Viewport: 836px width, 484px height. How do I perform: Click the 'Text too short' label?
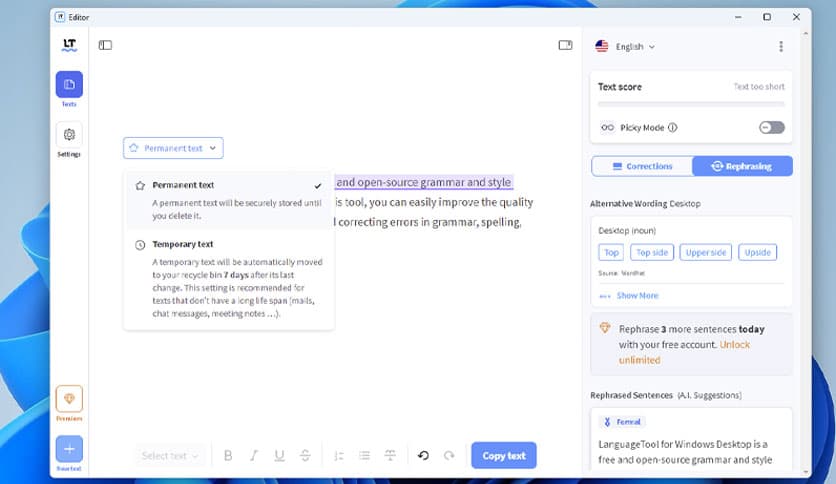click(x=759, y=86)
